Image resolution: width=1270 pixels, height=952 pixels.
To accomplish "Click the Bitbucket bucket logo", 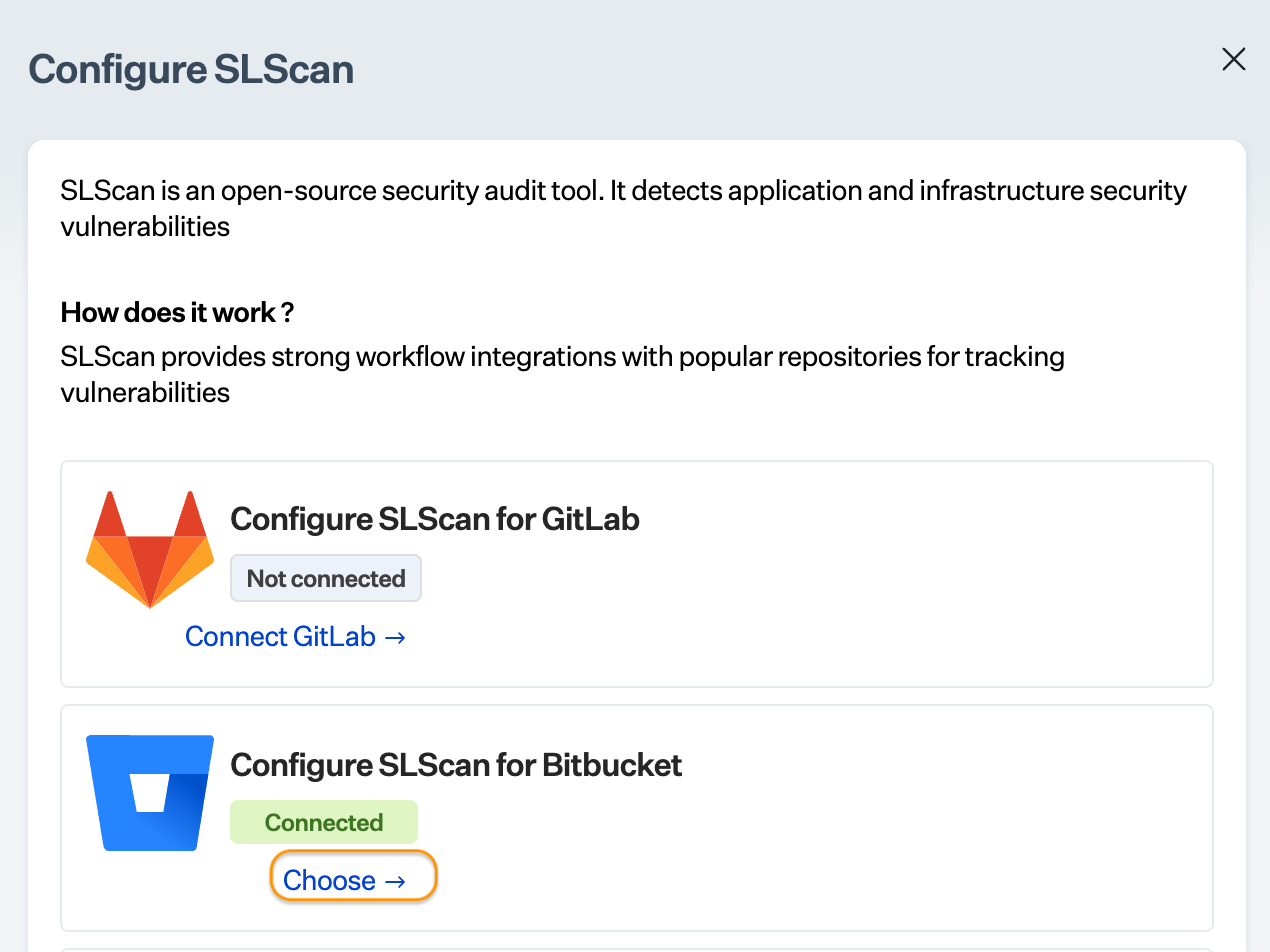I will click(x=150, y=793).
